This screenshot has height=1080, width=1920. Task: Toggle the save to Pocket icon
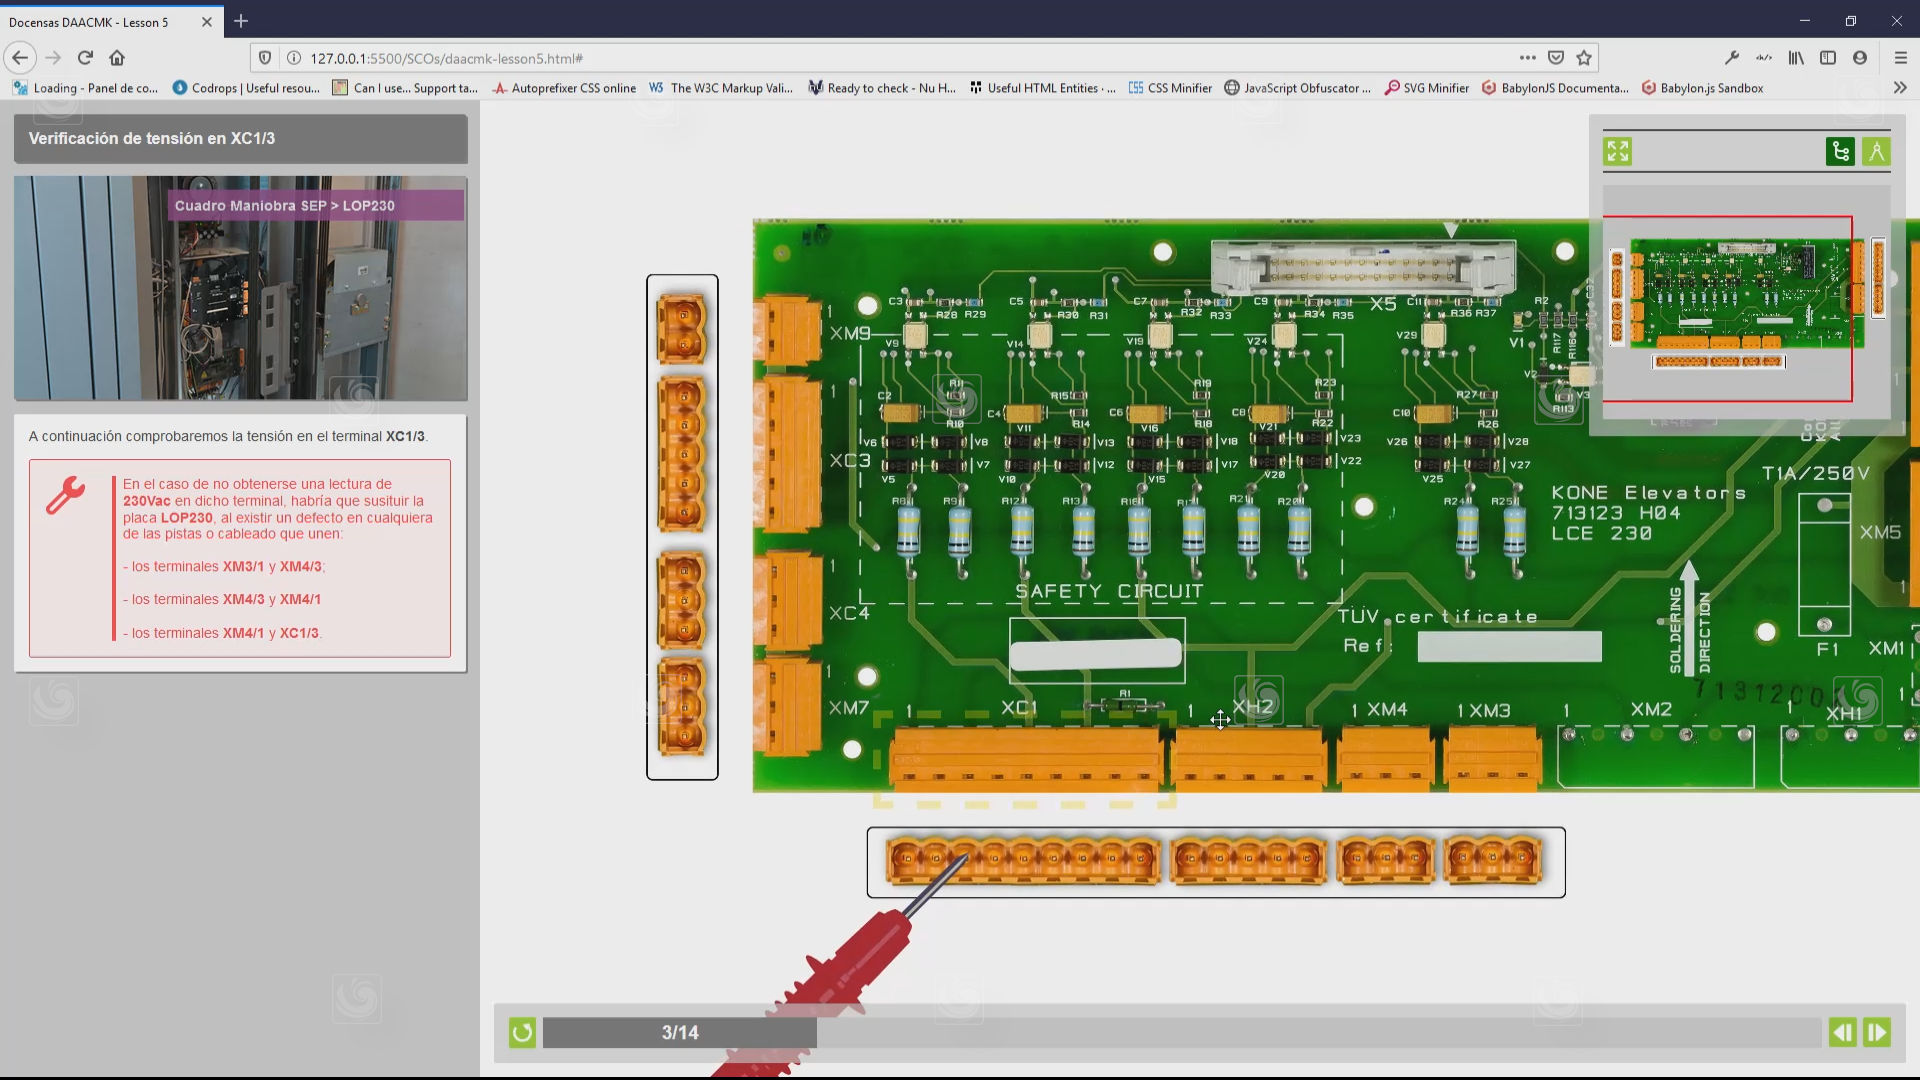click(1556, 58)
